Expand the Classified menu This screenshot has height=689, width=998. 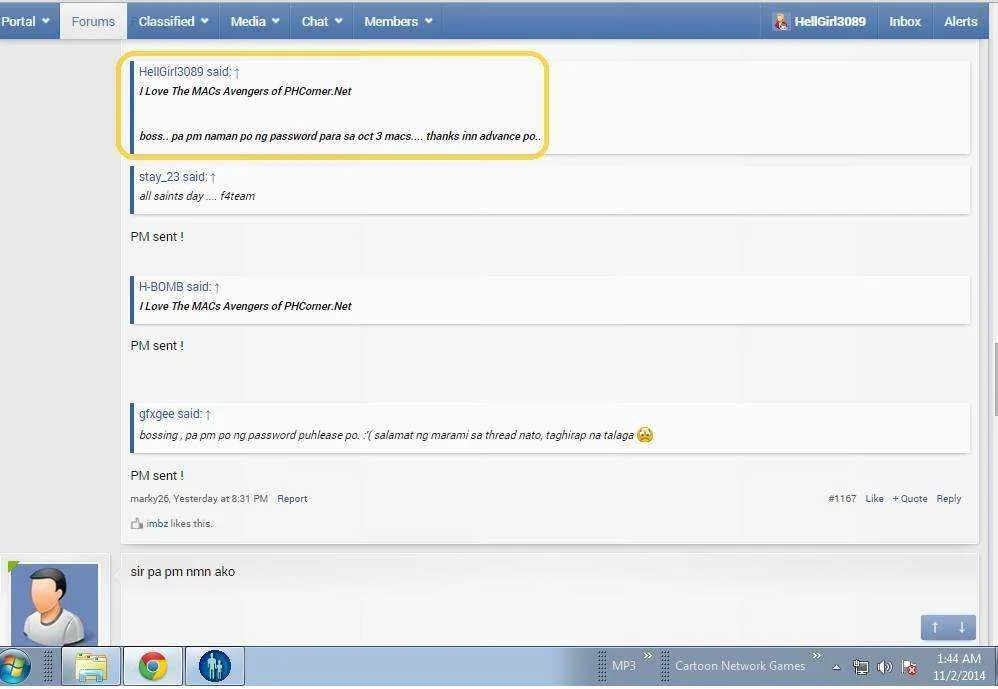pos(173,21)
